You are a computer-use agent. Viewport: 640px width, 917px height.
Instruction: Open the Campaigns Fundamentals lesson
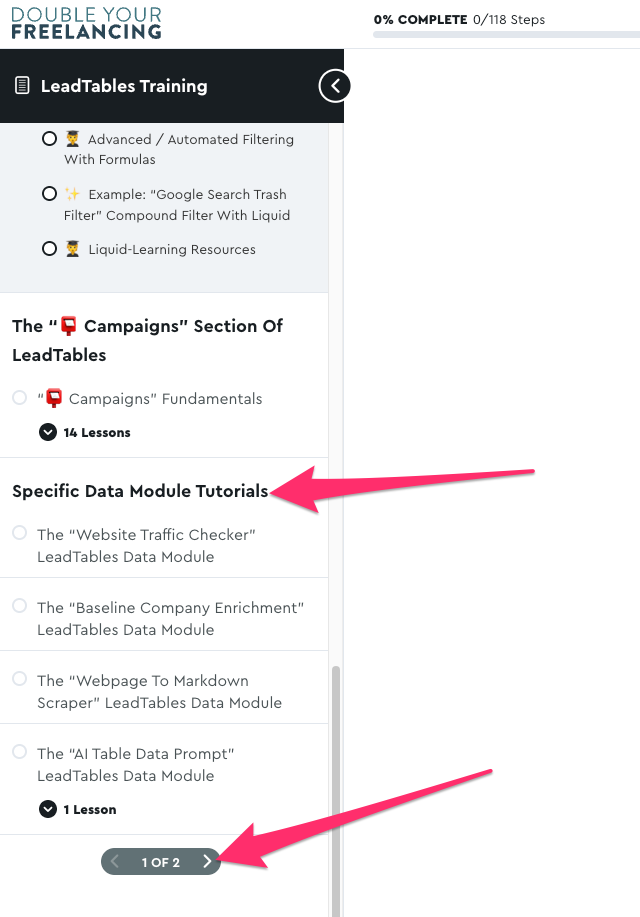point(149,398)
